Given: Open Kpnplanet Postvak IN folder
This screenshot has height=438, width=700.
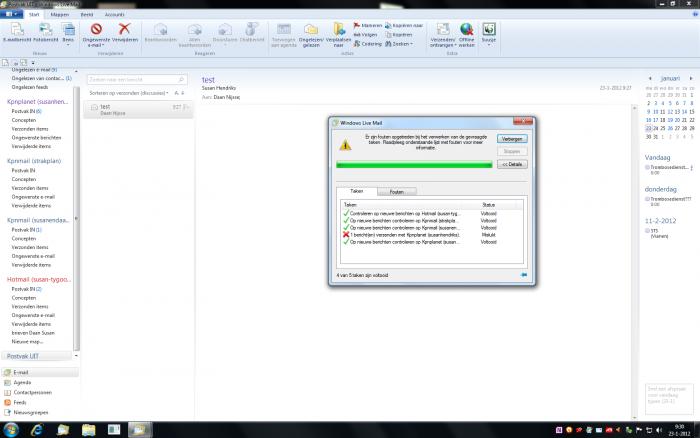Looking at the screenshot, I should click(27, 111).
